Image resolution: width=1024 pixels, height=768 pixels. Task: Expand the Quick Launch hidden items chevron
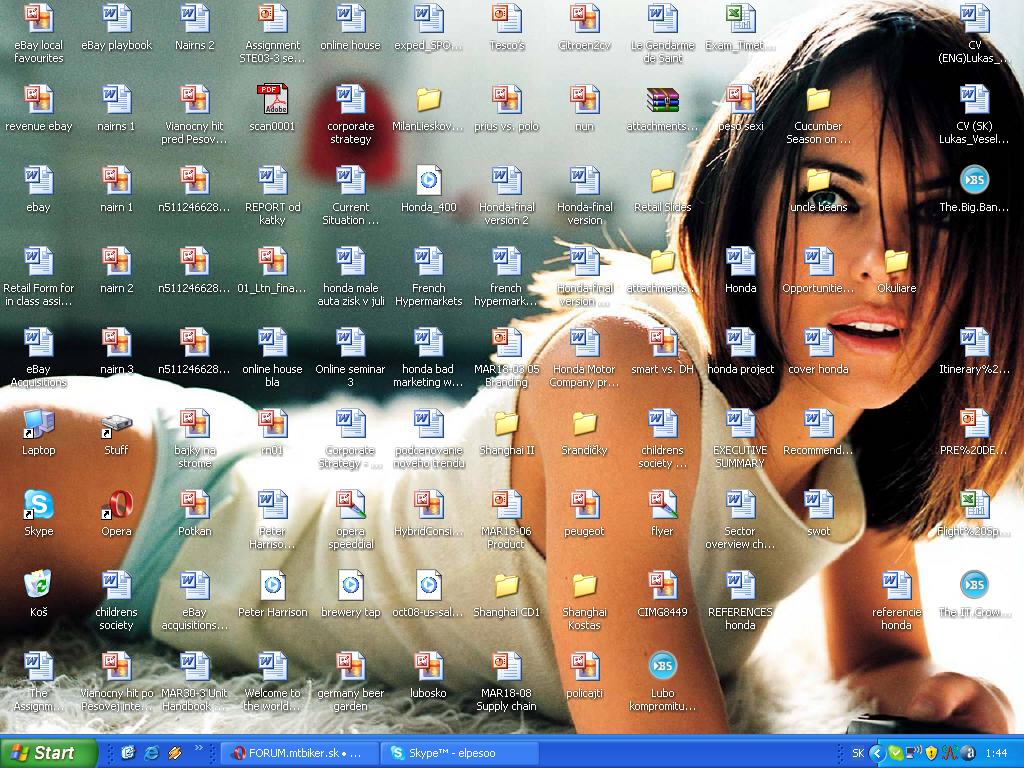[199, 748]
